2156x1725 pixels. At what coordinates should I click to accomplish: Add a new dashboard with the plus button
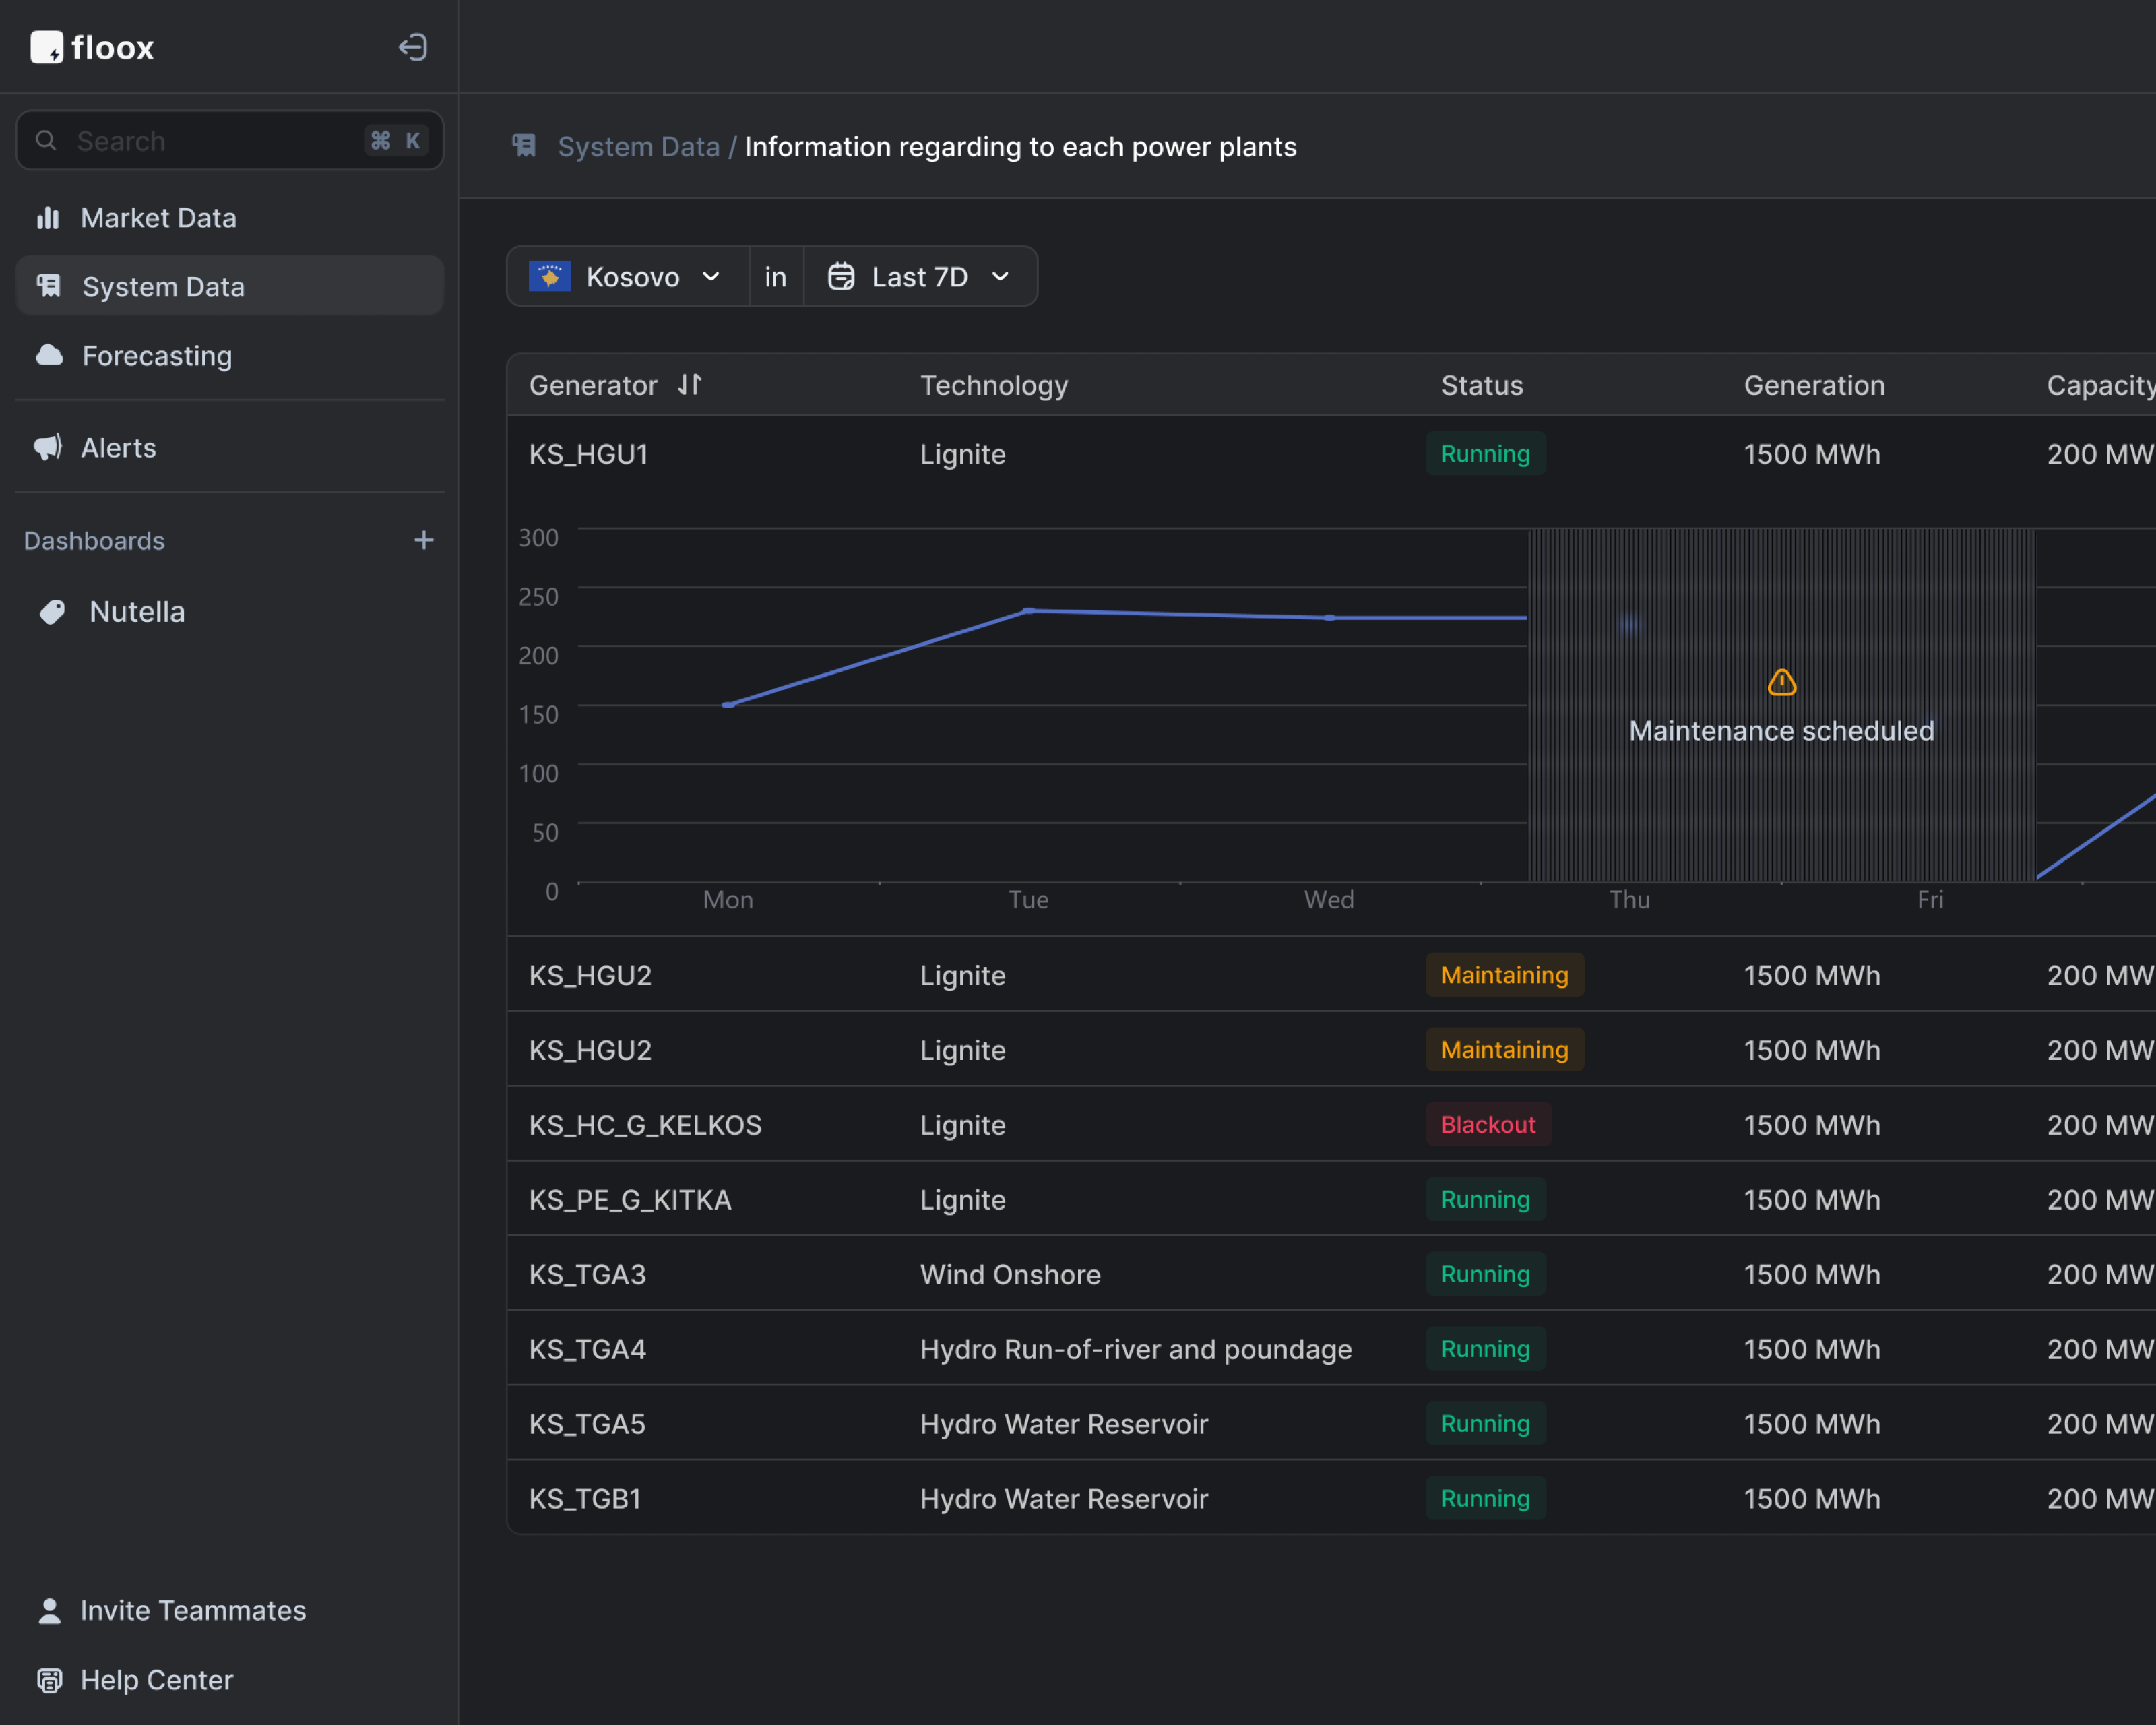(x=424, y=540)
